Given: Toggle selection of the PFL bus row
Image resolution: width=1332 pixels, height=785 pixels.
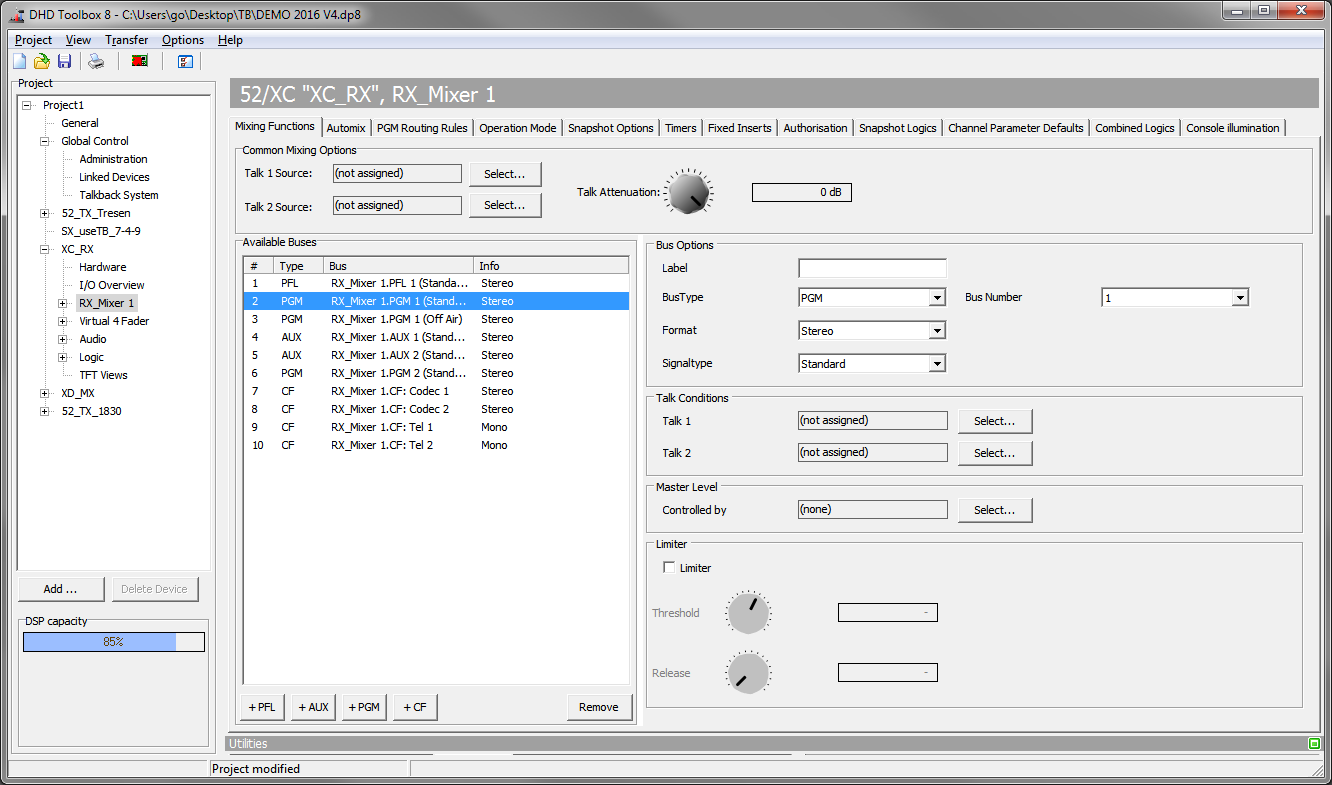Looking at the screenshot, I should tap(400, 283).
